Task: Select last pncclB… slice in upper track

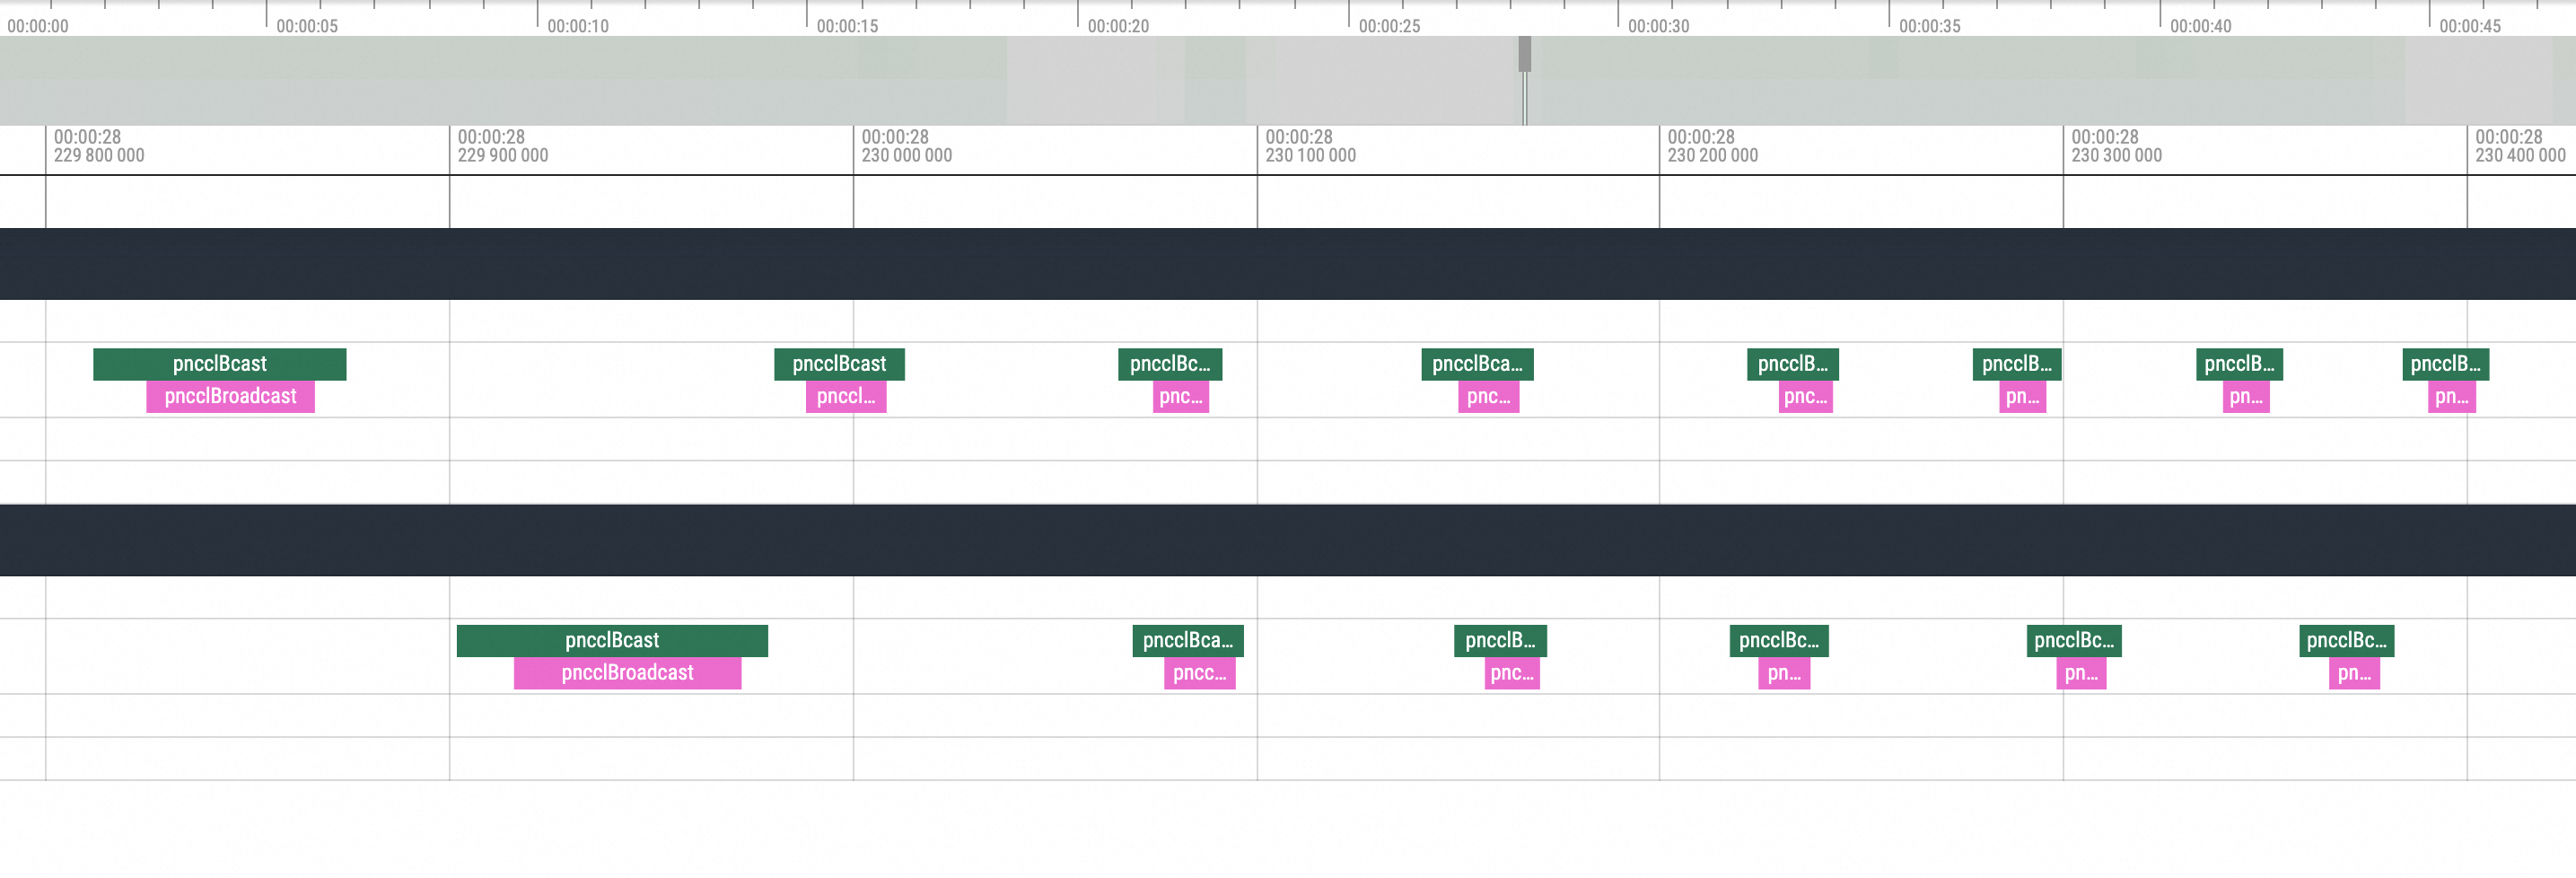Action: 2445,364
